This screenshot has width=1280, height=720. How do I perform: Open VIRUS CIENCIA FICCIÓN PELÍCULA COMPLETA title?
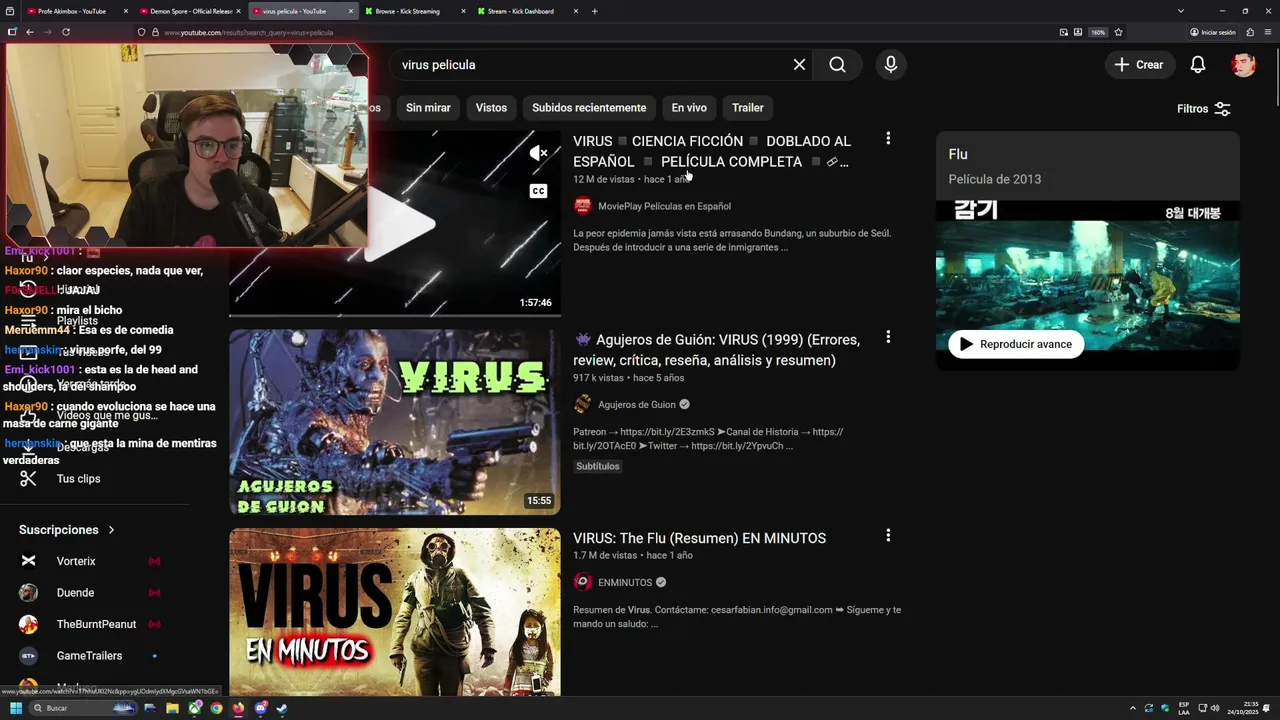click(712, 151)
